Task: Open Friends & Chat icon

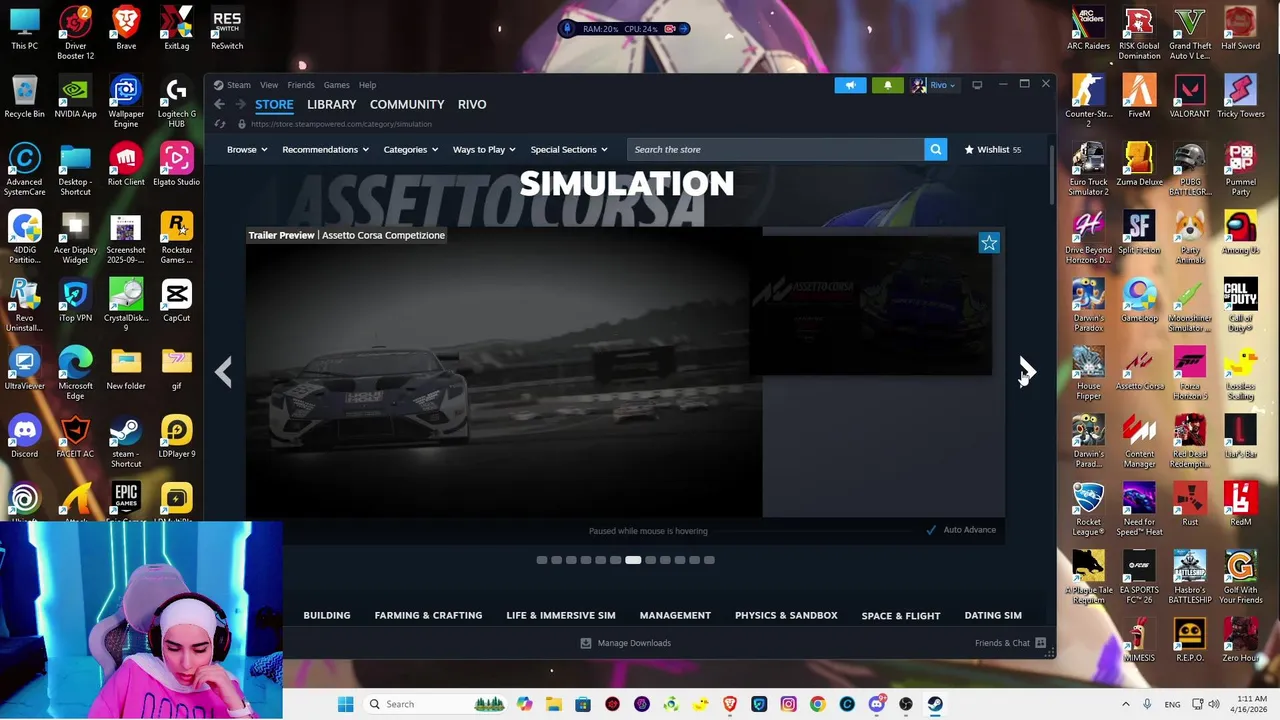Action: pyautogui.click(x=1040, y=643)
